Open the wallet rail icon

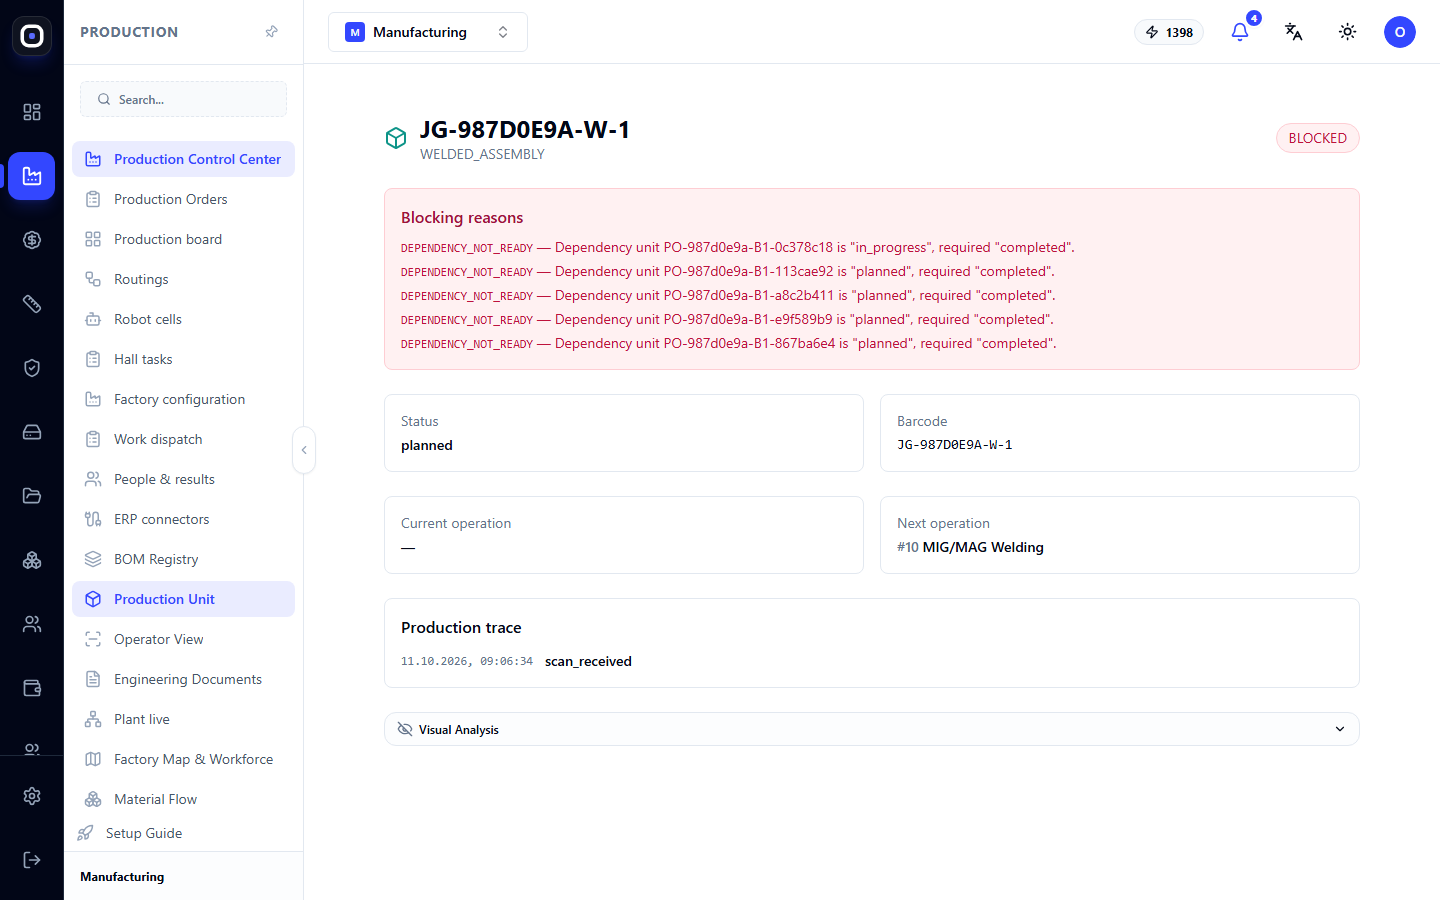(x=32, y=688)
